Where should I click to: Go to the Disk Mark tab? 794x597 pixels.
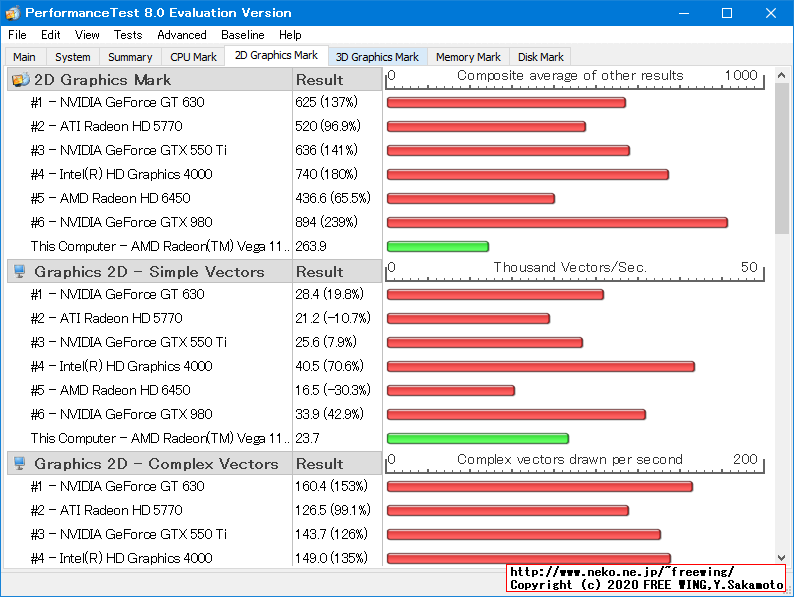click(x=541, y=57)
